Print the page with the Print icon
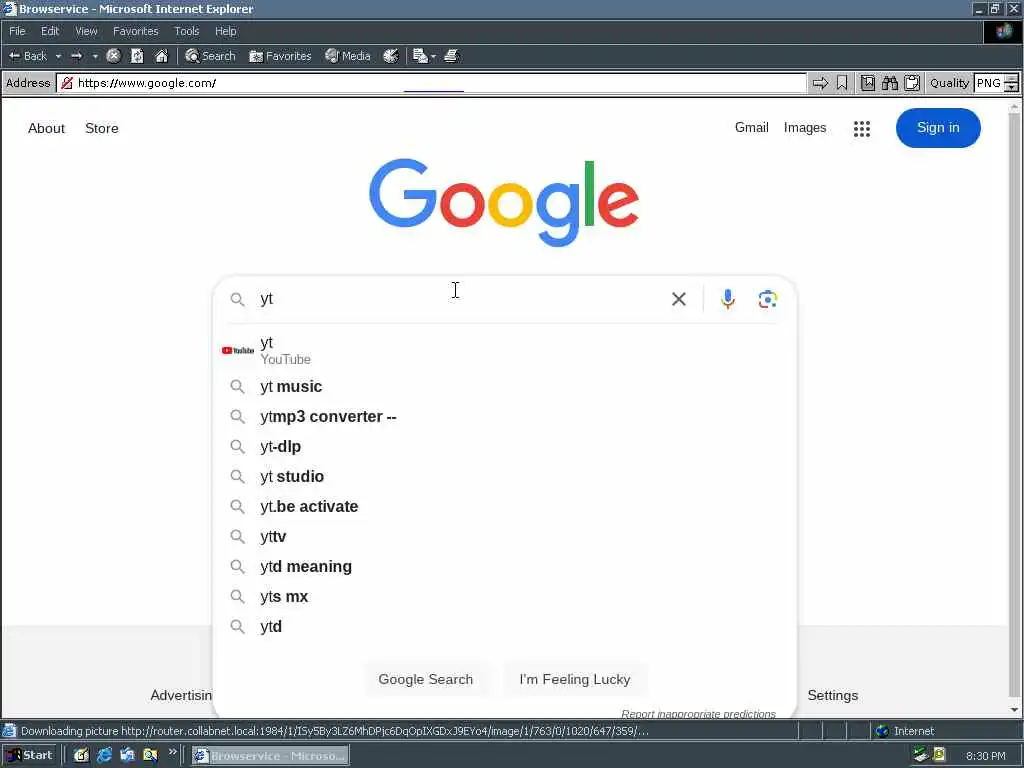1024x768 pixels. pos(451,56)
